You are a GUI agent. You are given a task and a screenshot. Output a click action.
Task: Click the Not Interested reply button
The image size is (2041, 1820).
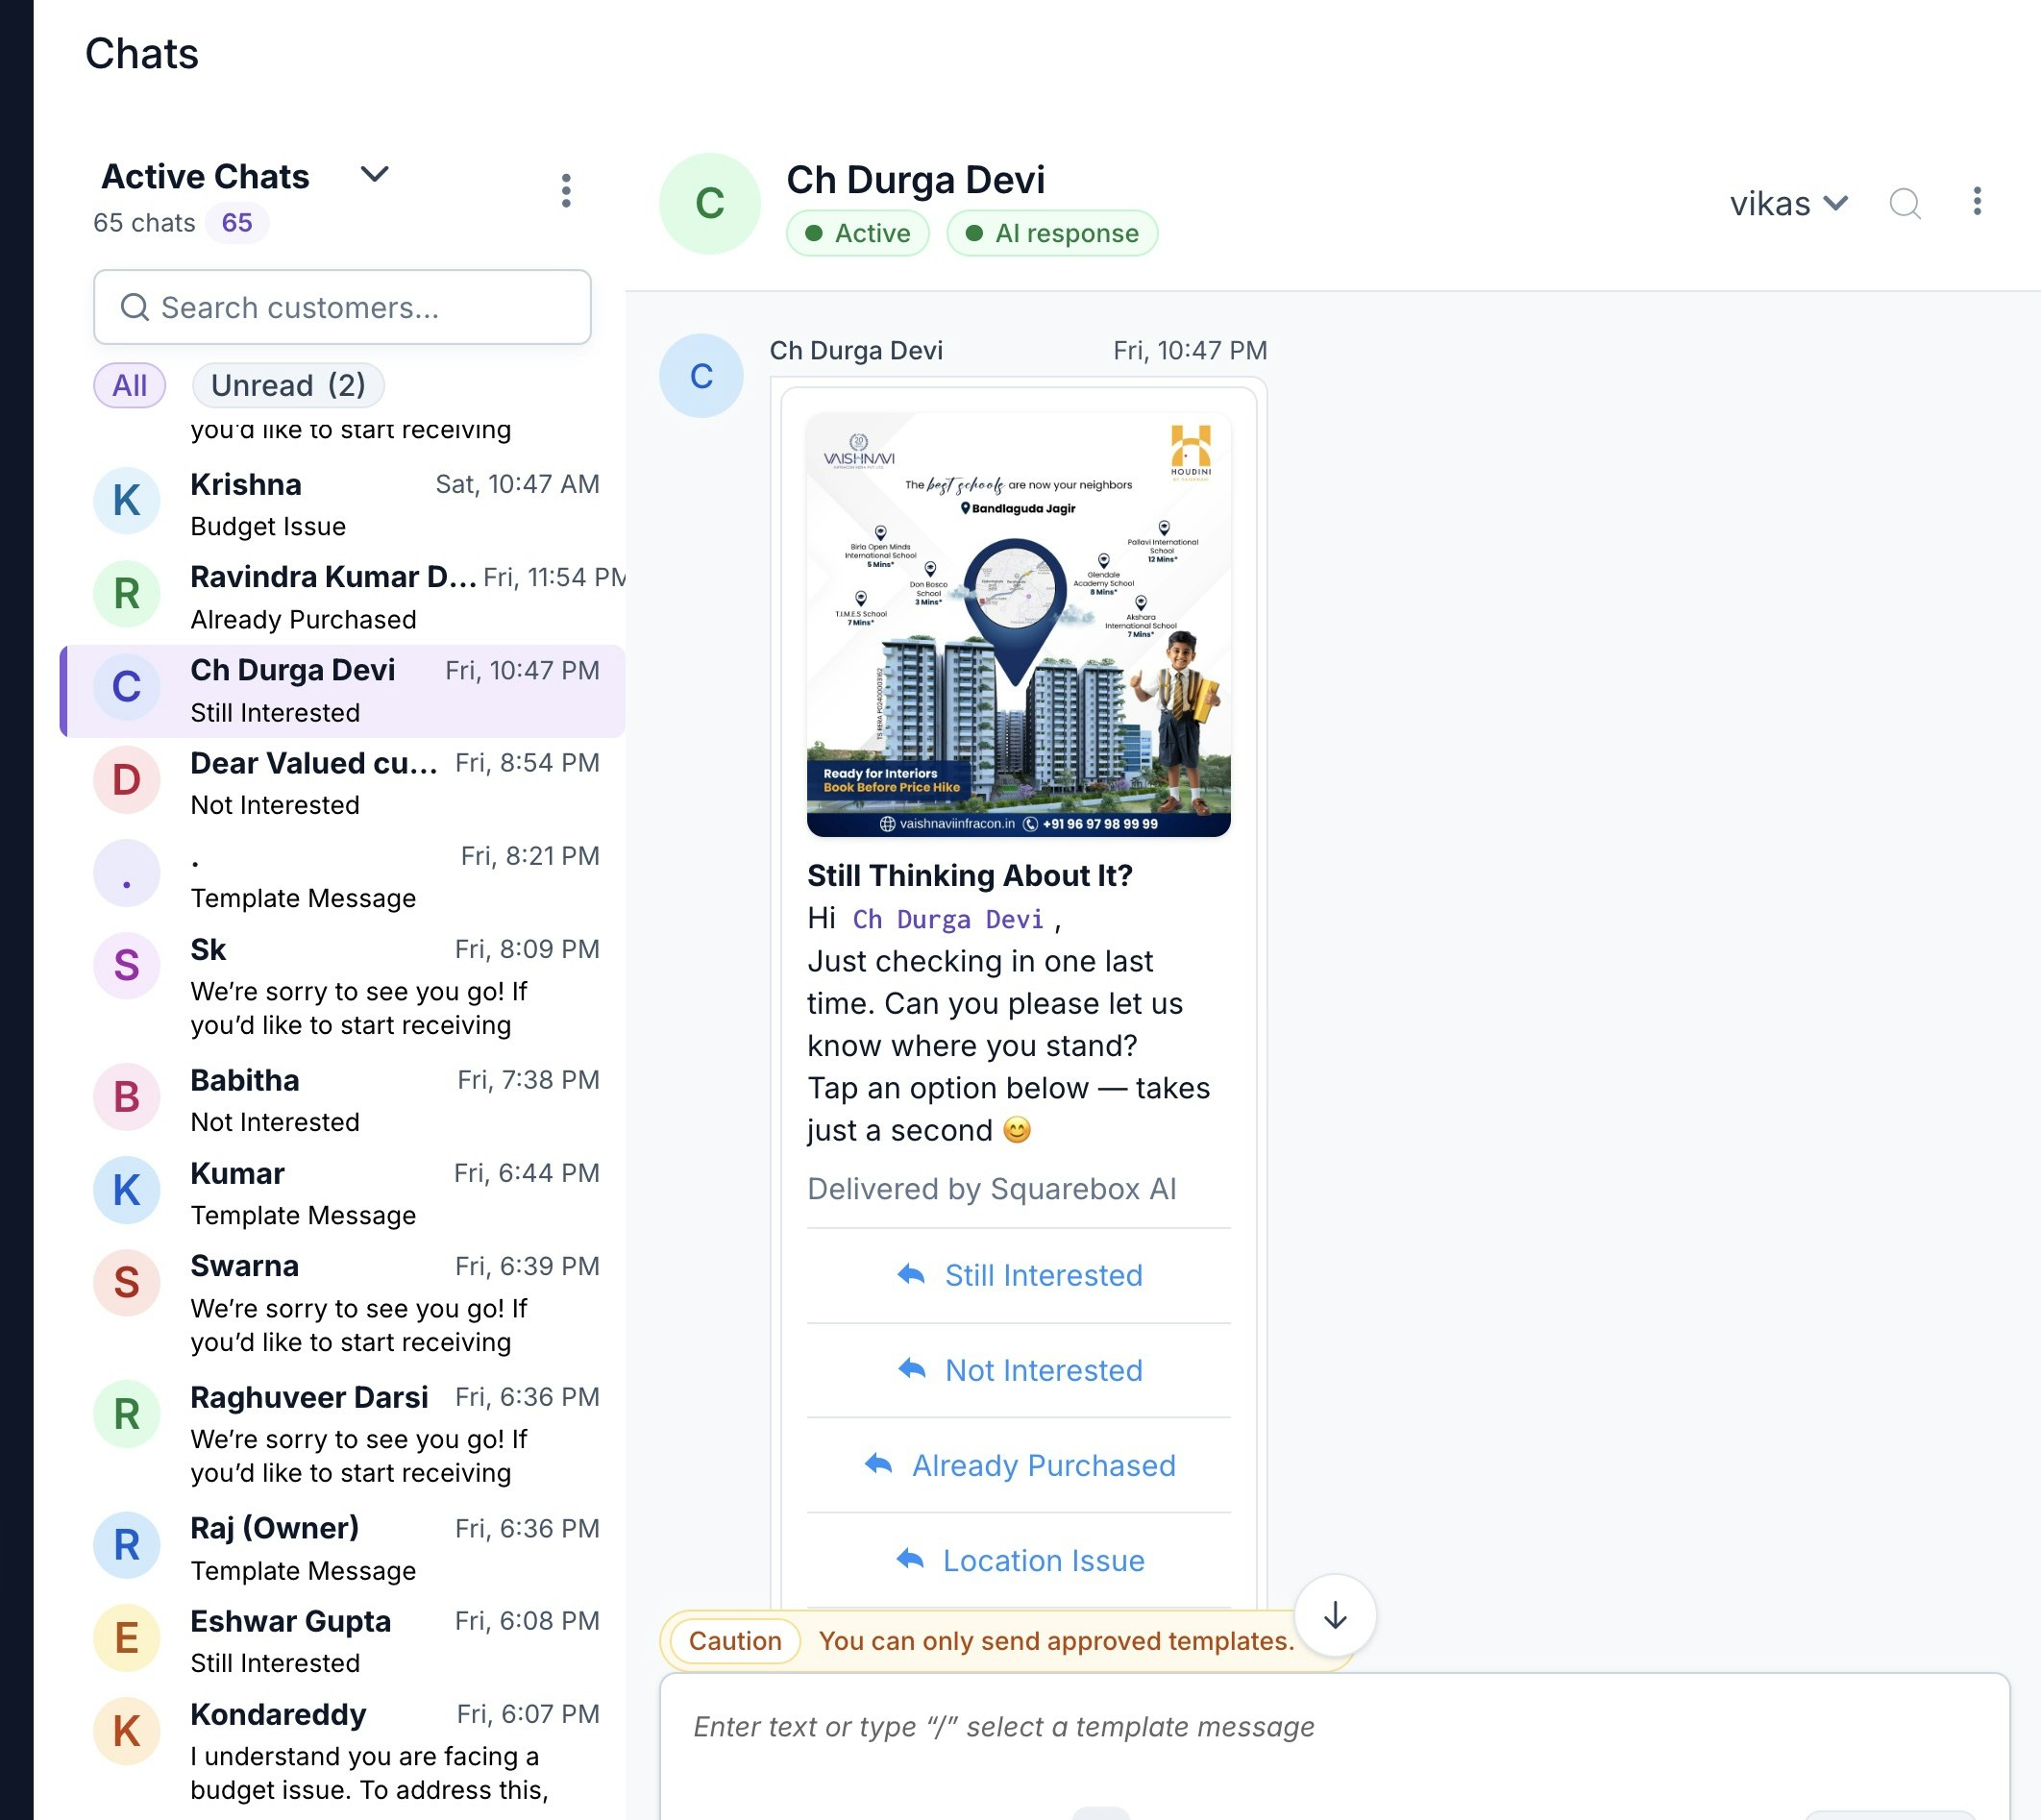pyautogui.click(x=1019, y=1371)
